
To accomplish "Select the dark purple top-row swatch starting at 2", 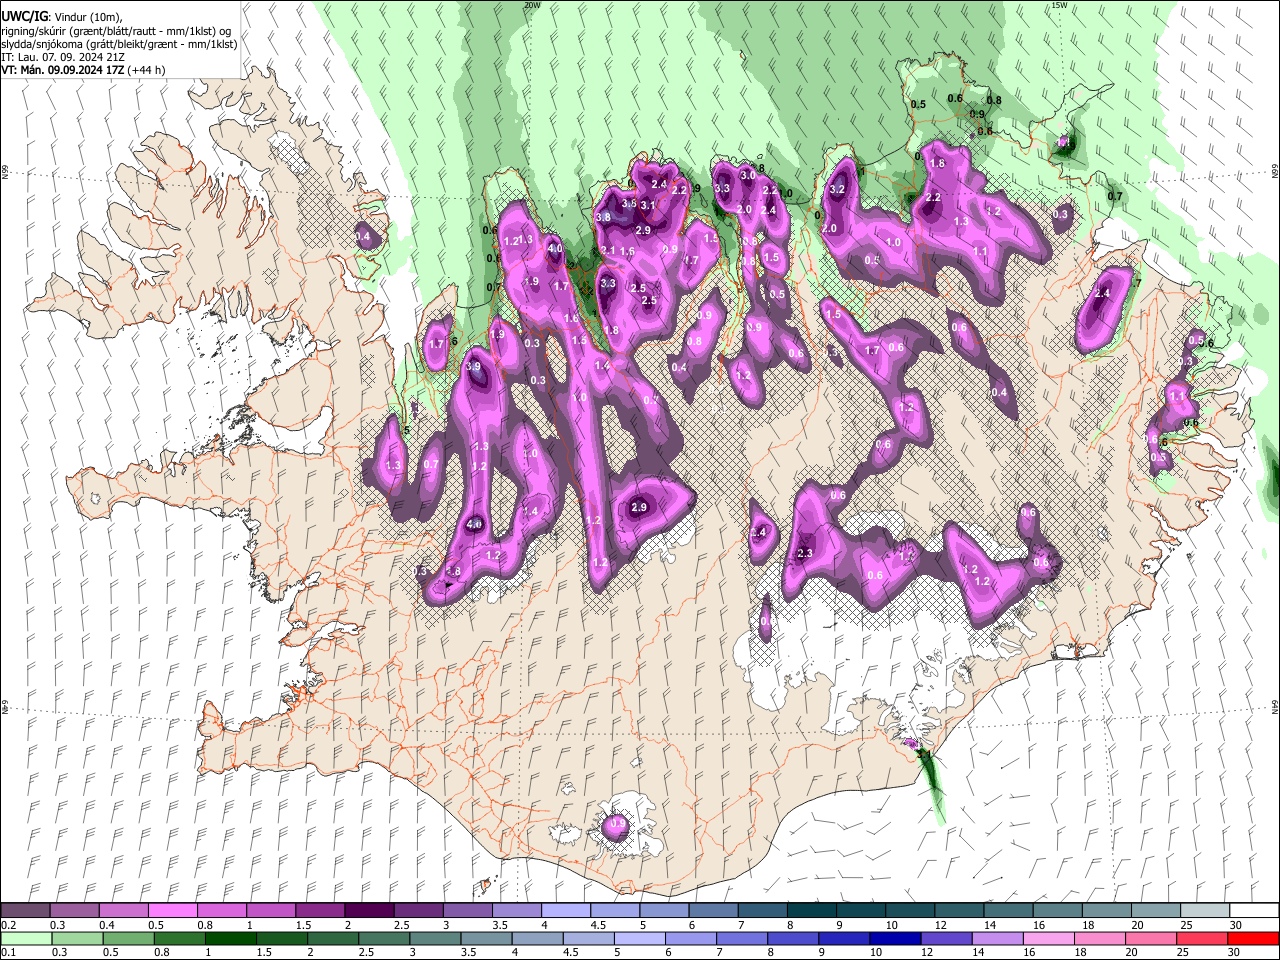I will [368, 911].
